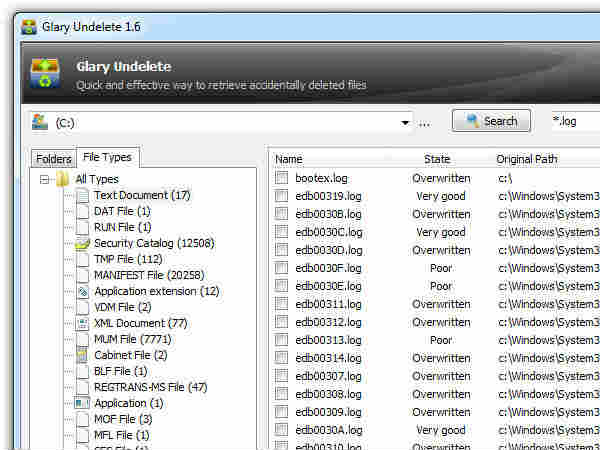Click the REGTRANS-MS File type icon
This screenshot has height=450, width=600.
click(x=82, y=388)
